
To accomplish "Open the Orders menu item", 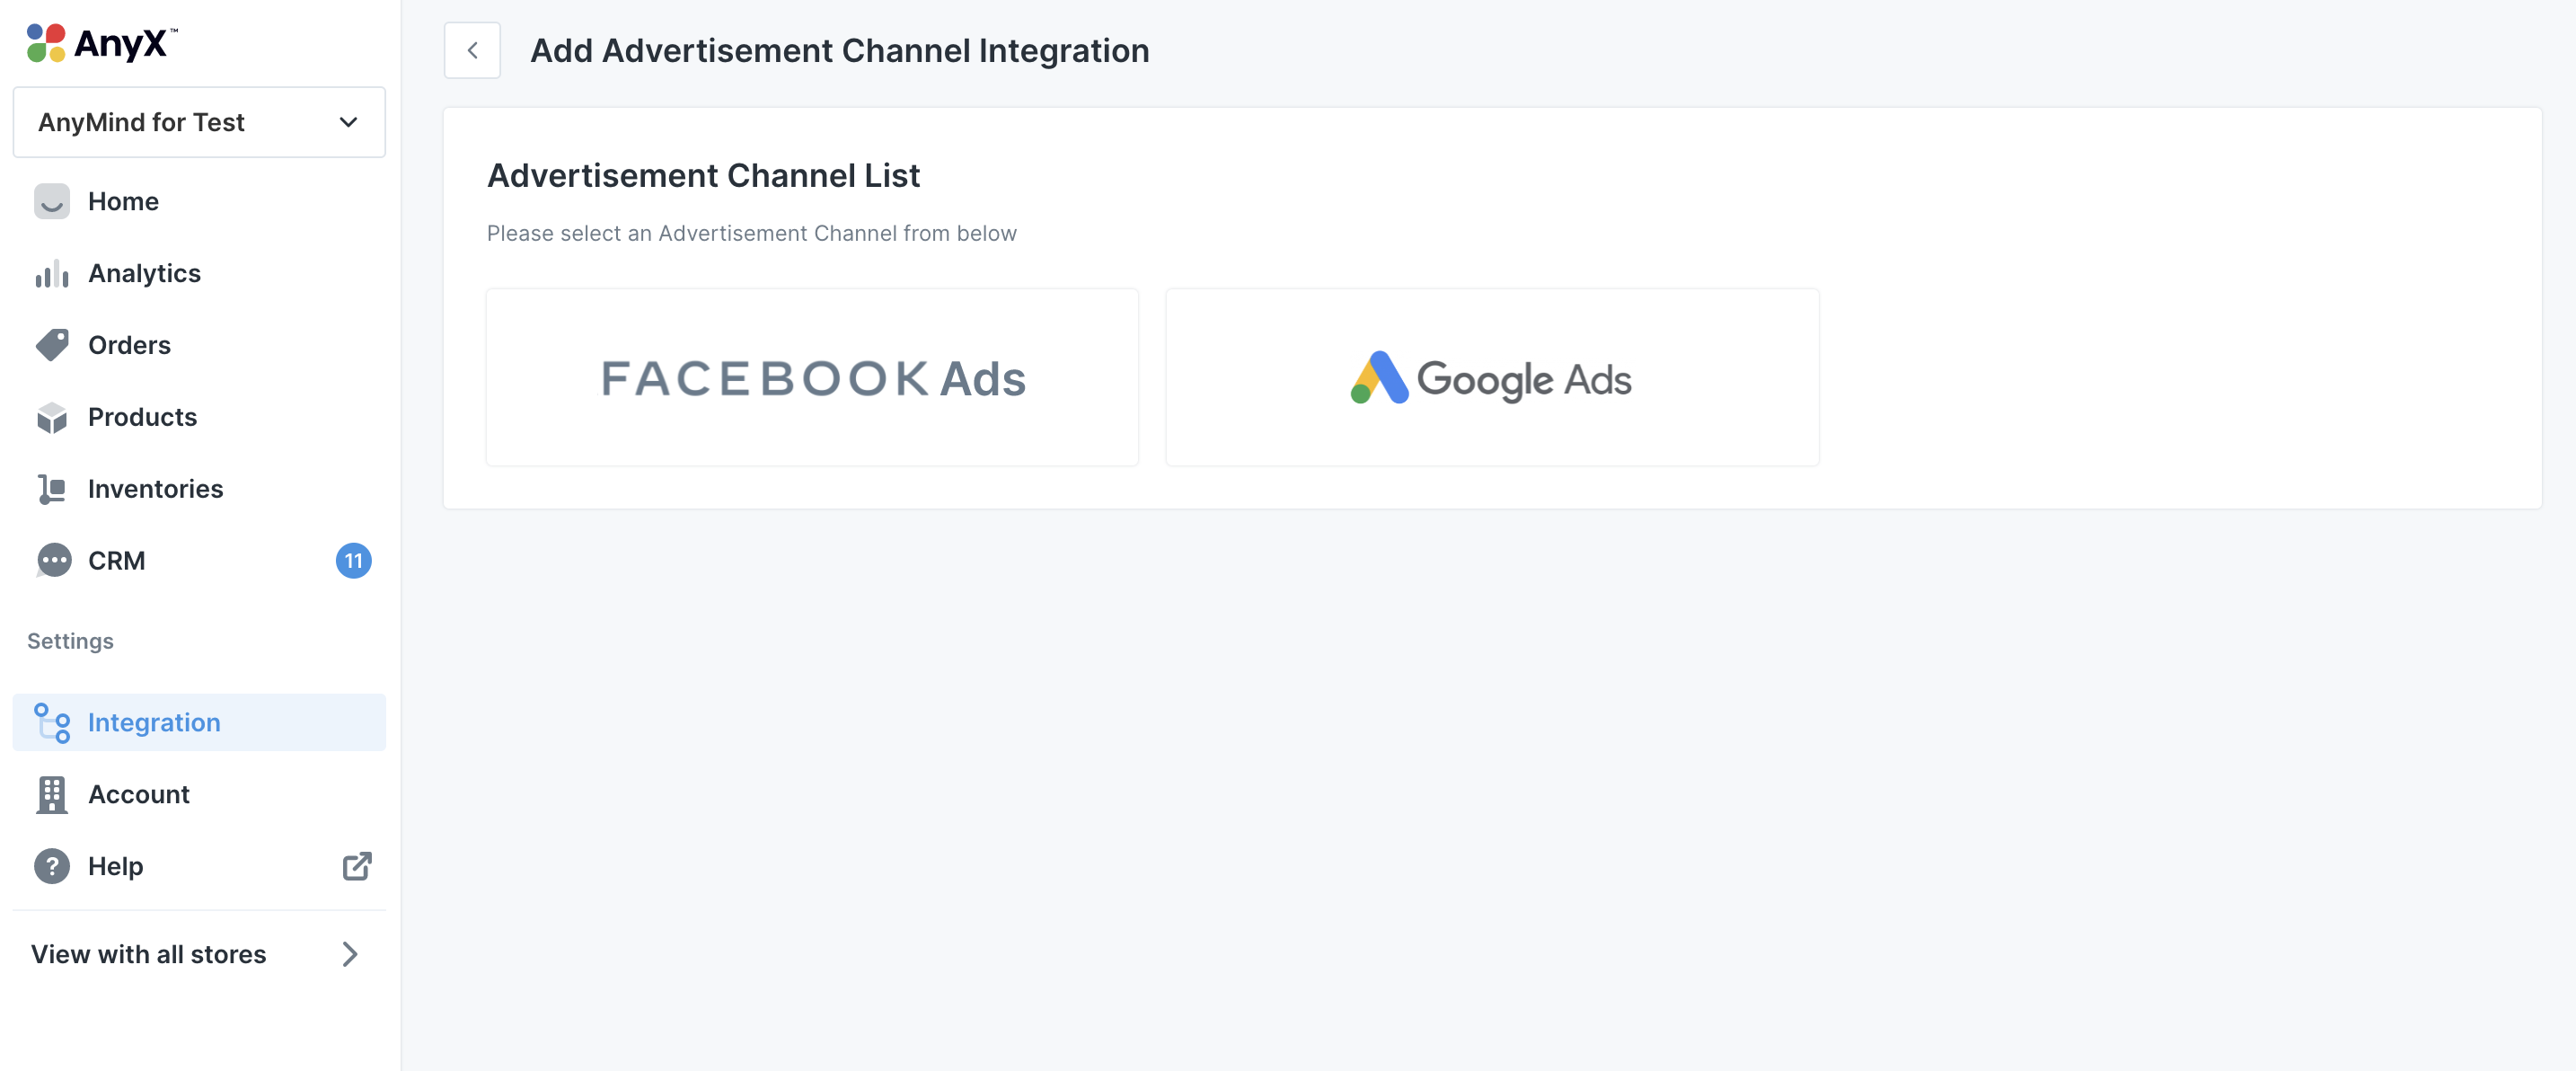I will point(129,345).
